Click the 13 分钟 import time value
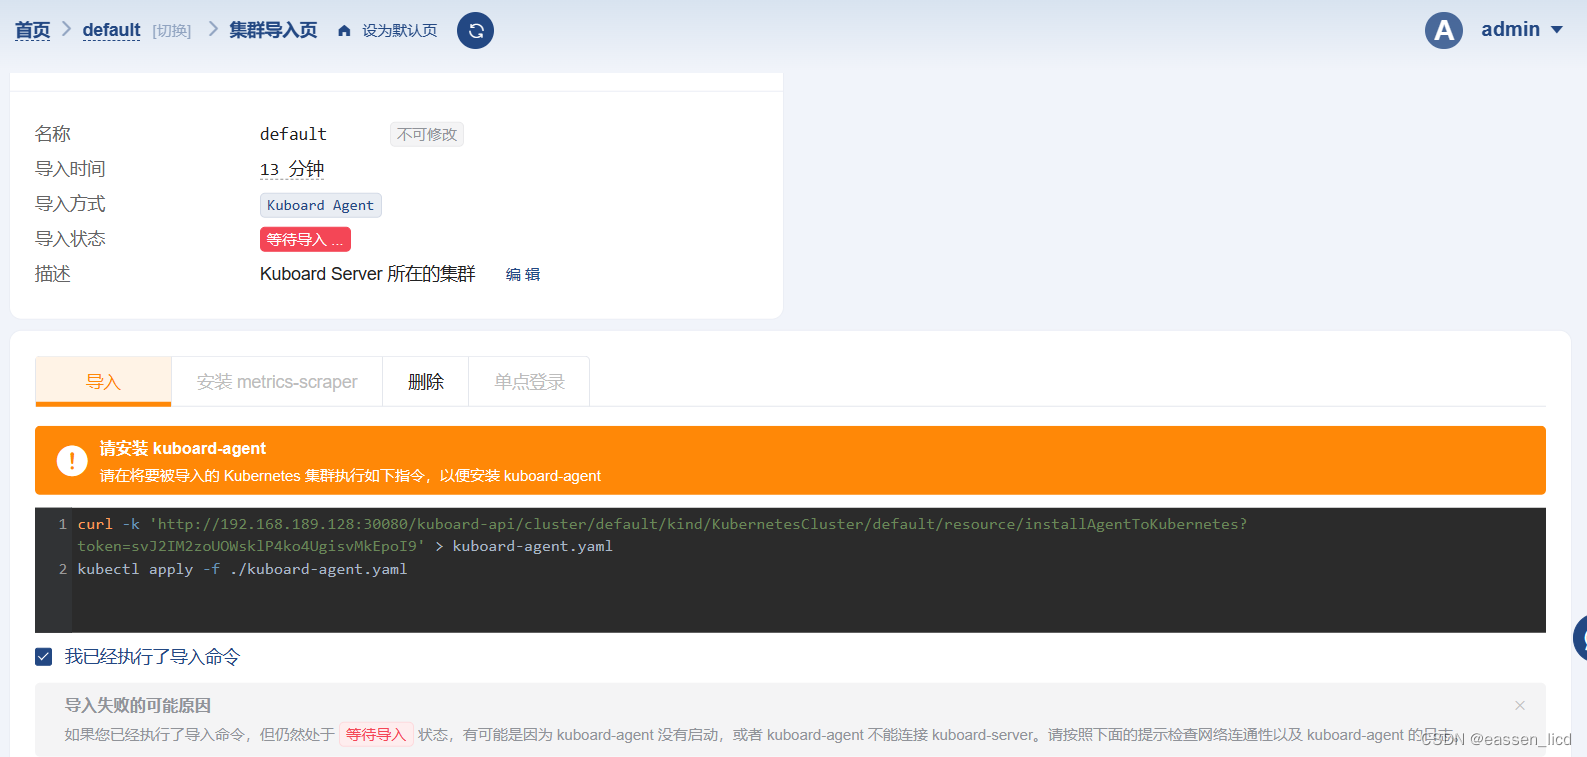Image resolution: width=1587 pixels, height=757 pixels. tap(292, 169)
